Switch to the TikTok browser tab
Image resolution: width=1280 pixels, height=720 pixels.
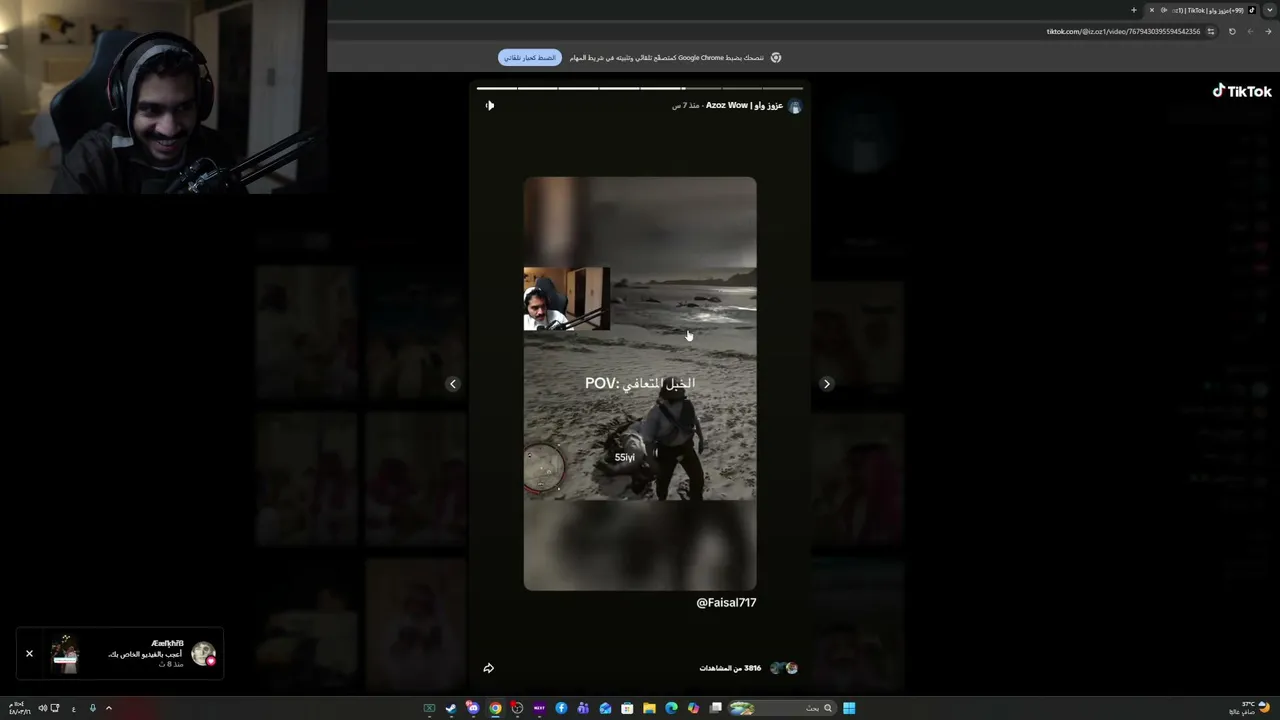coord(1201,10)
